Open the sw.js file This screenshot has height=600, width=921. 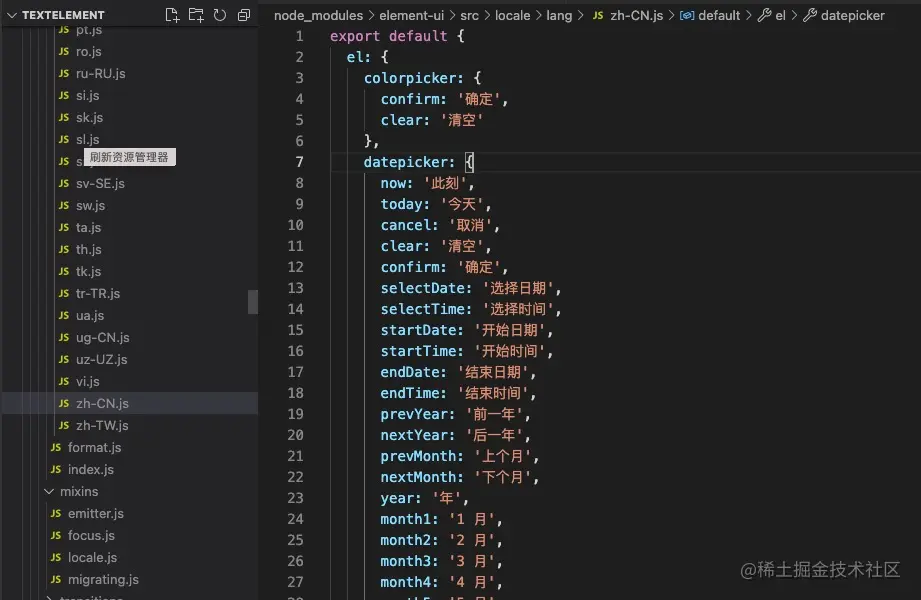(x=90, y=206)
